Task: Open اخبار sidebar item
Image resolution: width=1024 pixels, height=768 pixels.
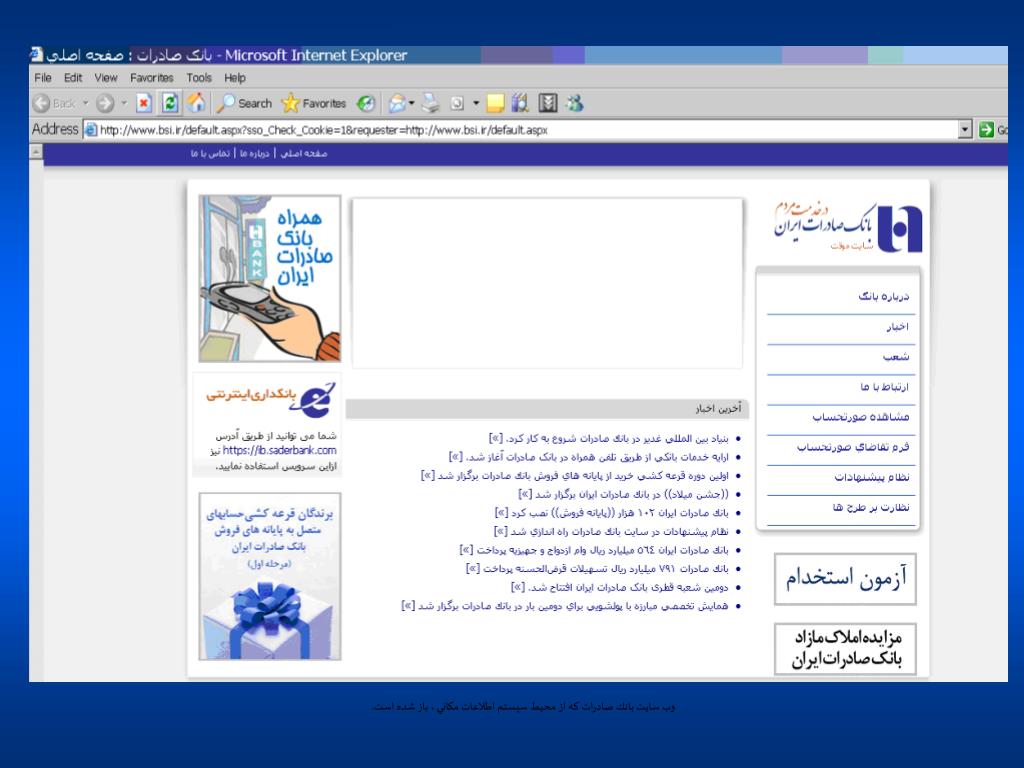Action: pos(897,327)
